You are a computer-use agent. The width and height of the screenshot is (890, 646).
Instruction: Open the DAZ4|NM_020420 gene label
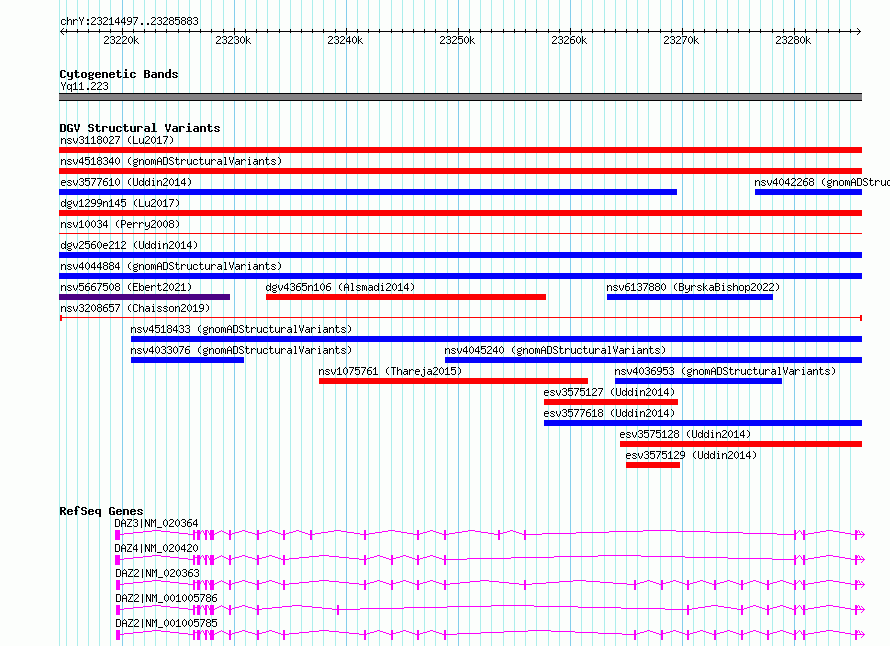click(157, 548)
